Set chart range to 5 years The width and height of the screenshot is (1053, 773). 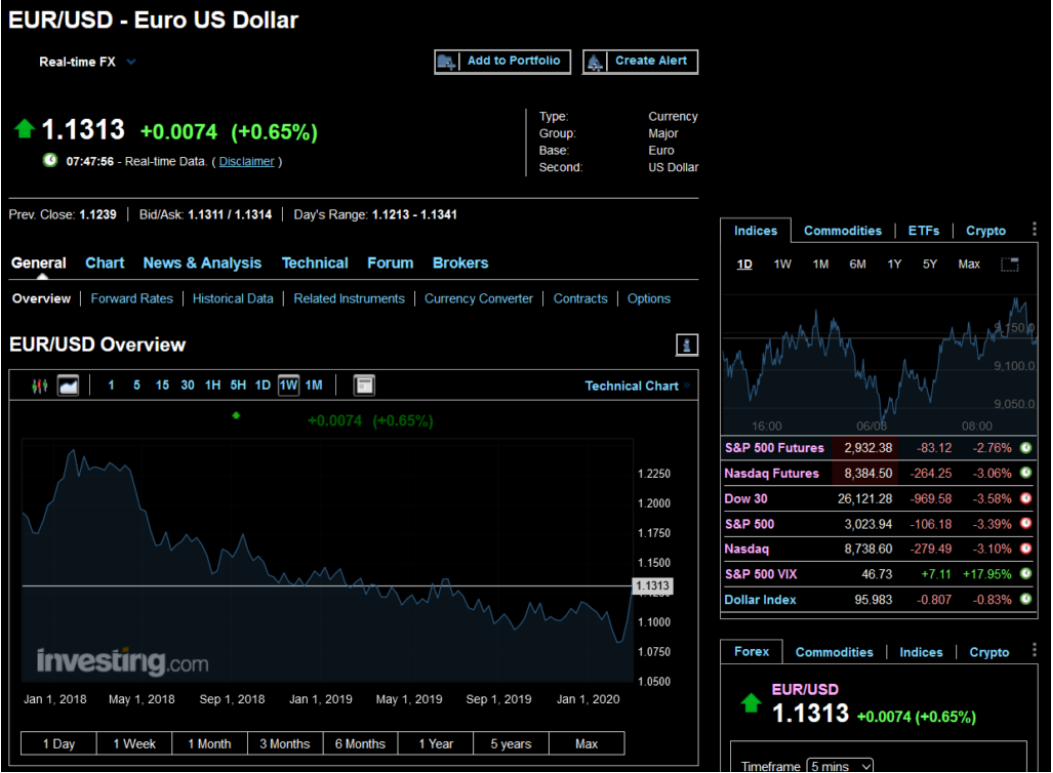[x=511, y=743]
